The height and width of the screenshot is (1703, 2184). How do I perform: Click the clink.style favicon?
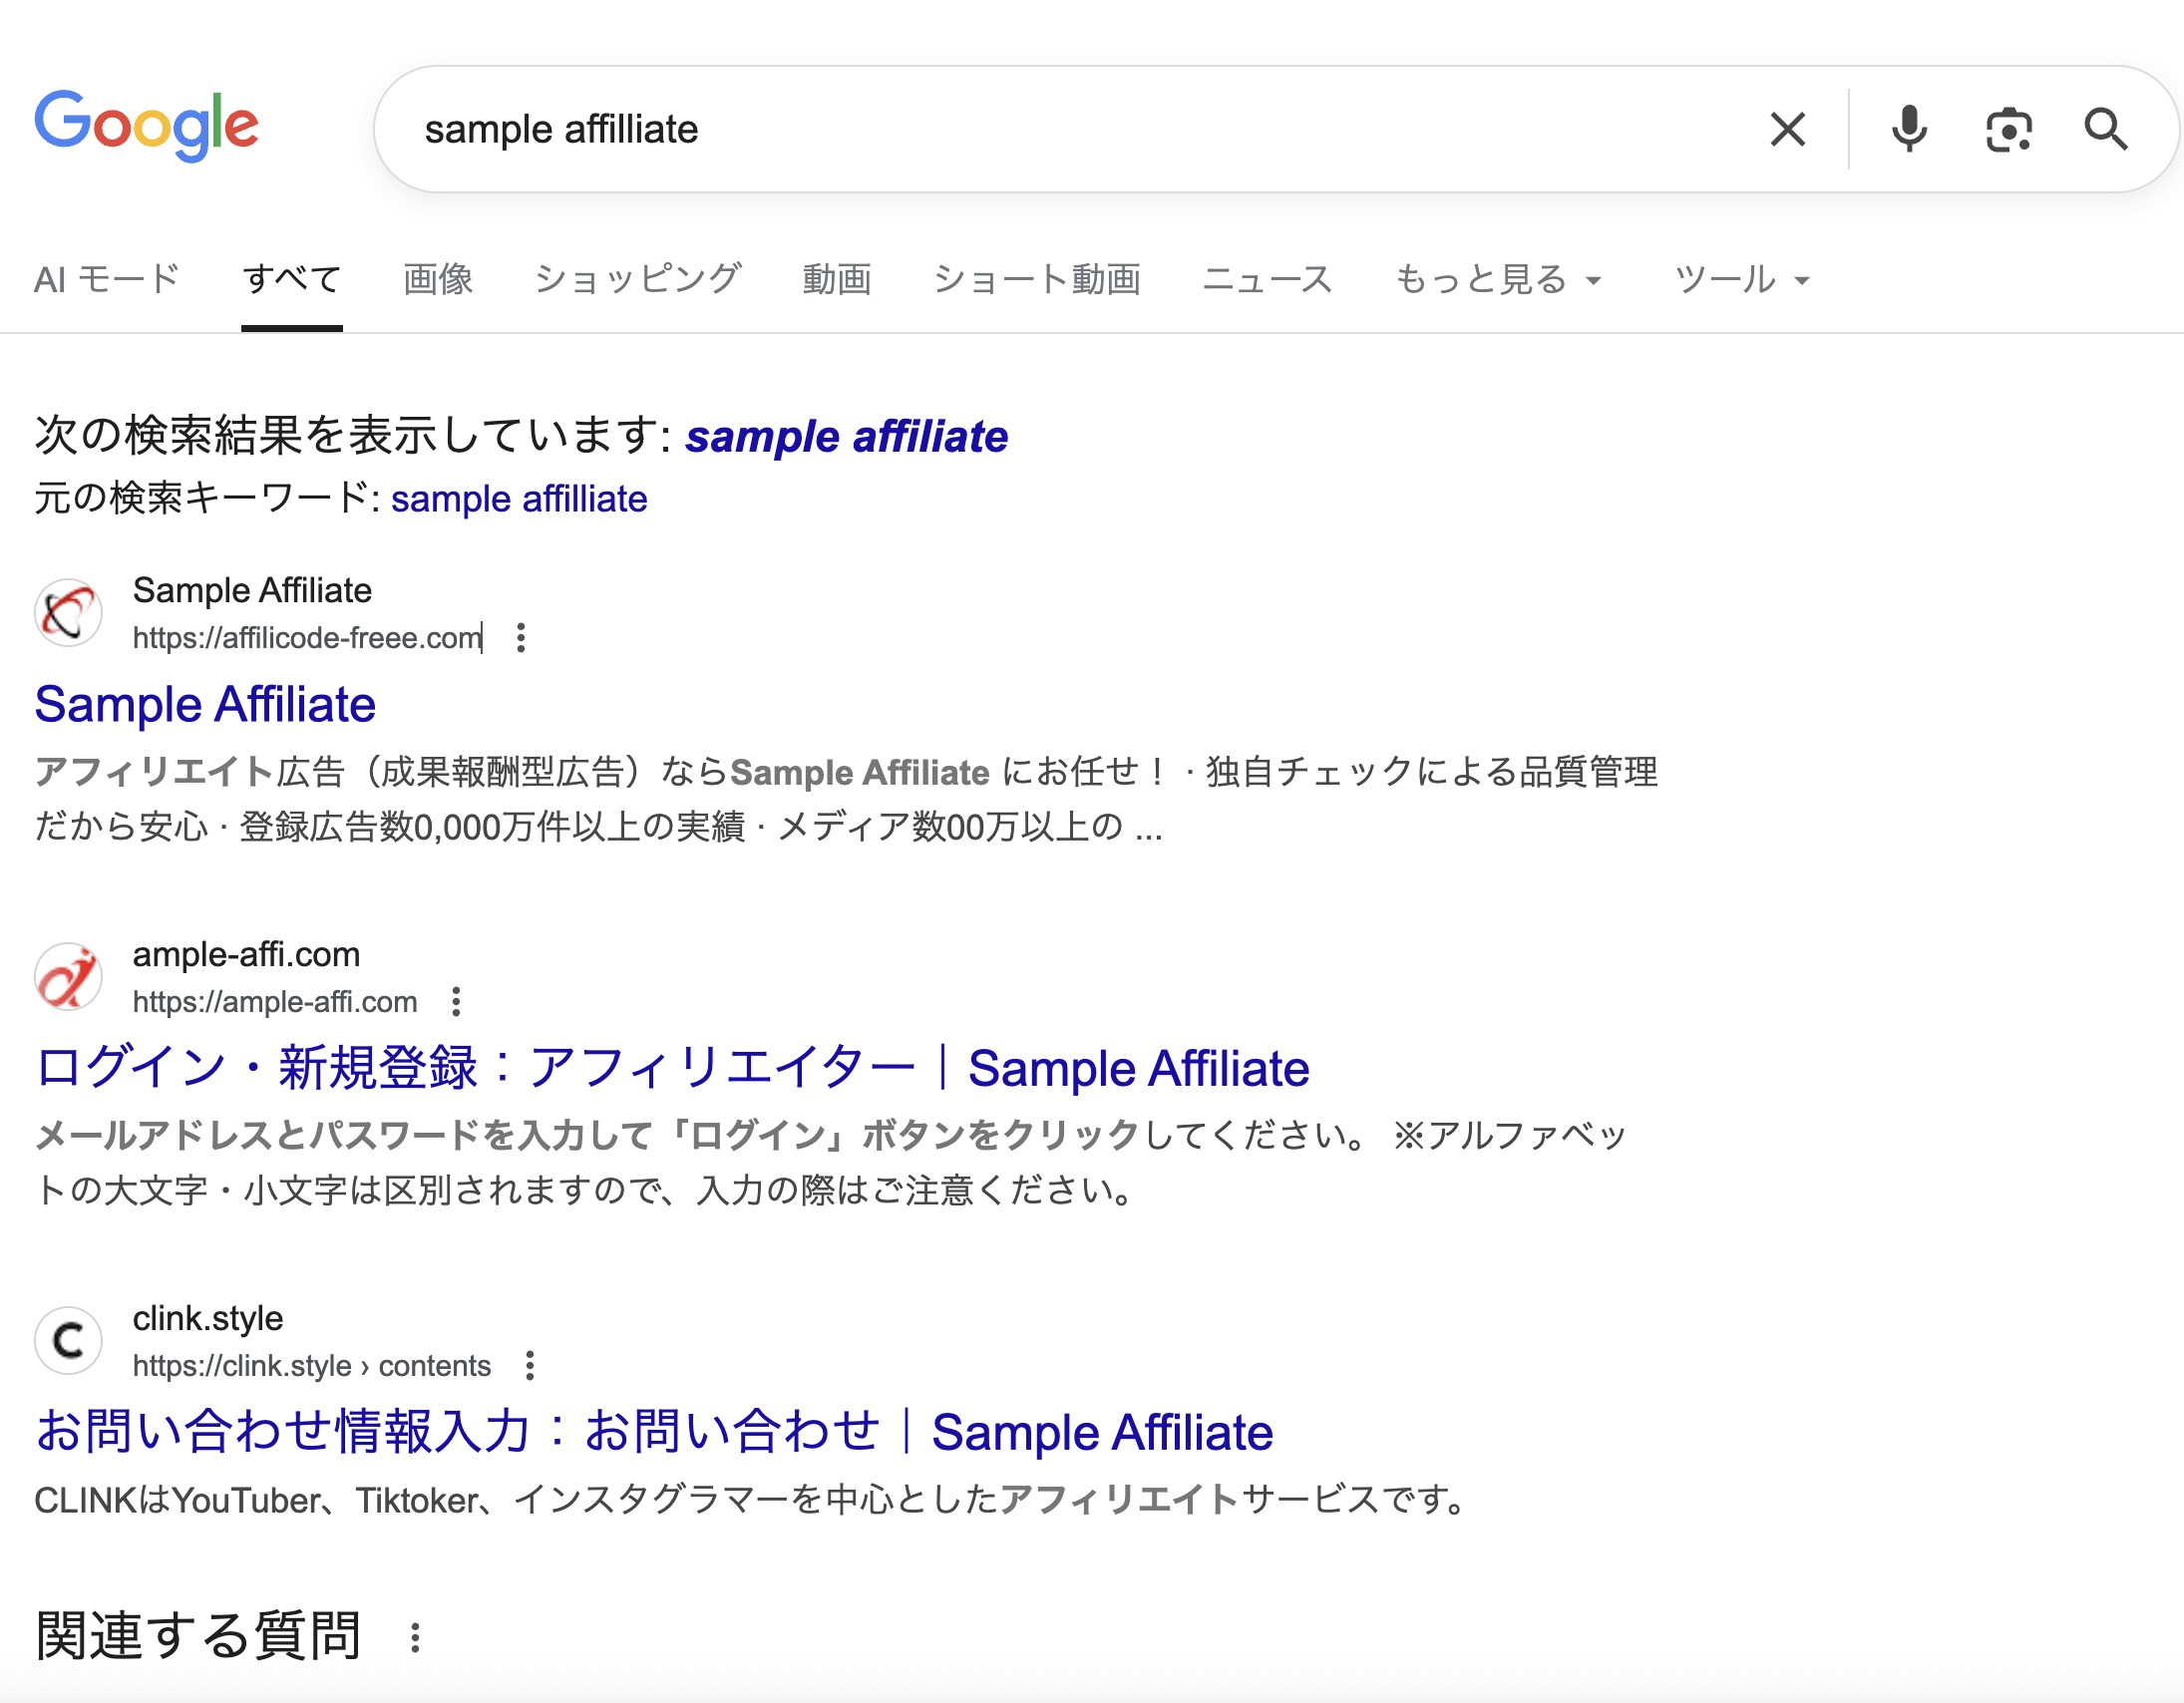coord(68,1341)
